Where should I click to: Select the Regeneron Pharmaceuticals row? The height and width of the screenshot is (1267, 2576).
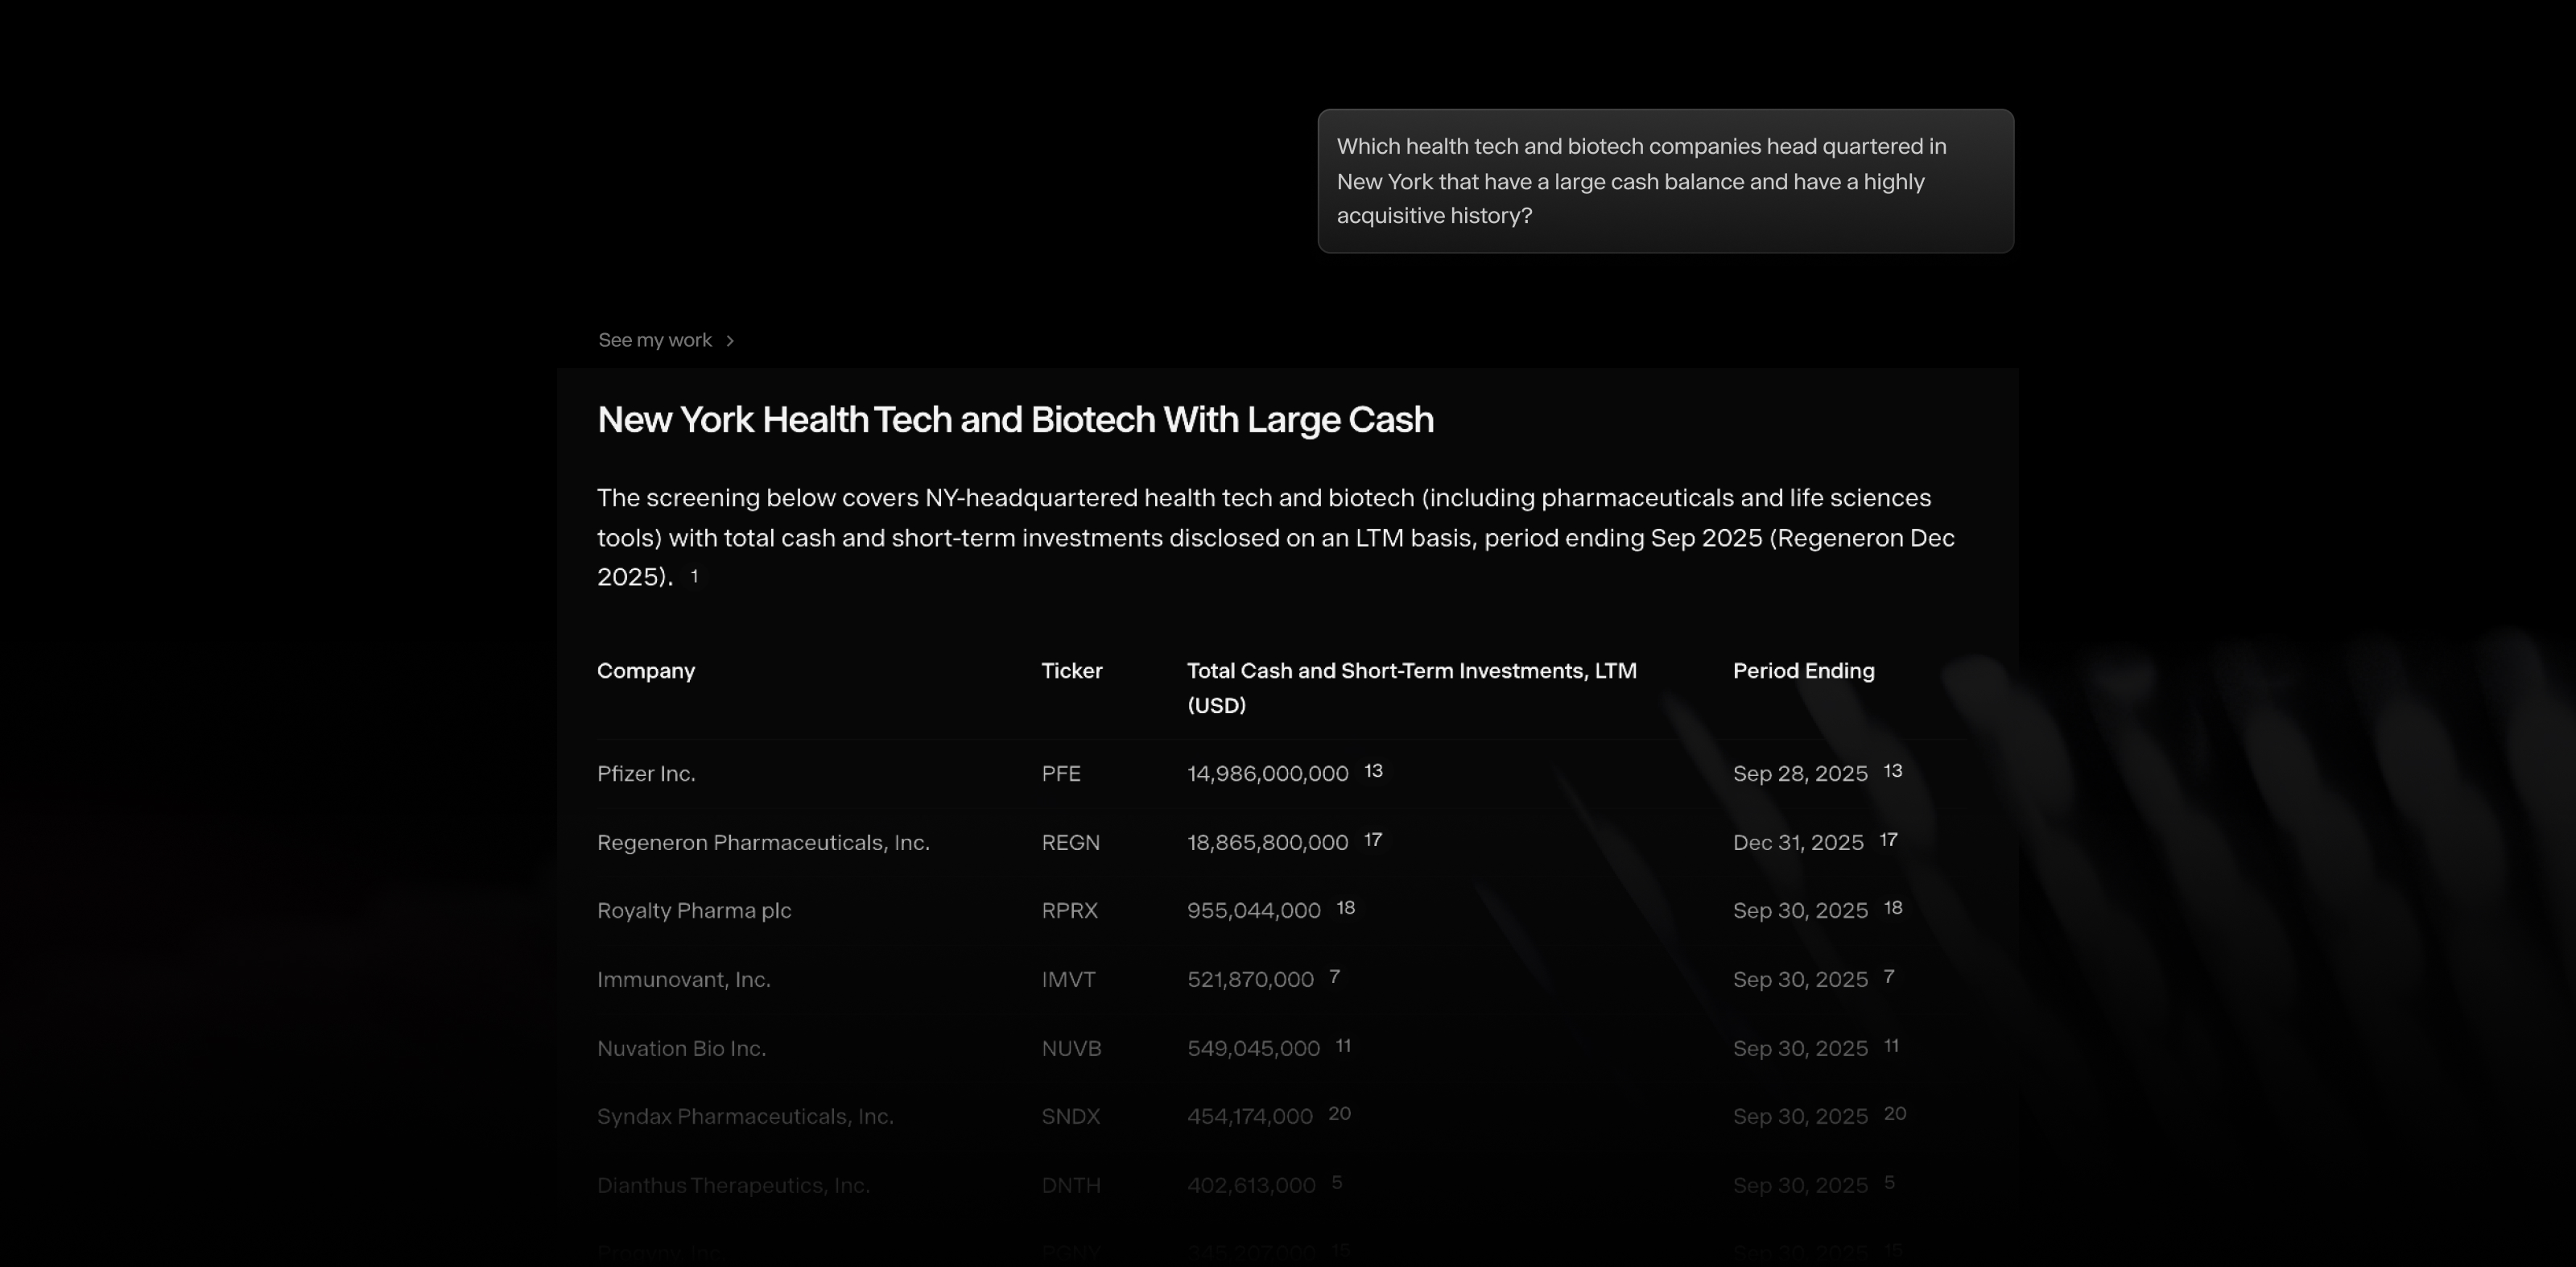(x=763, y=842)
